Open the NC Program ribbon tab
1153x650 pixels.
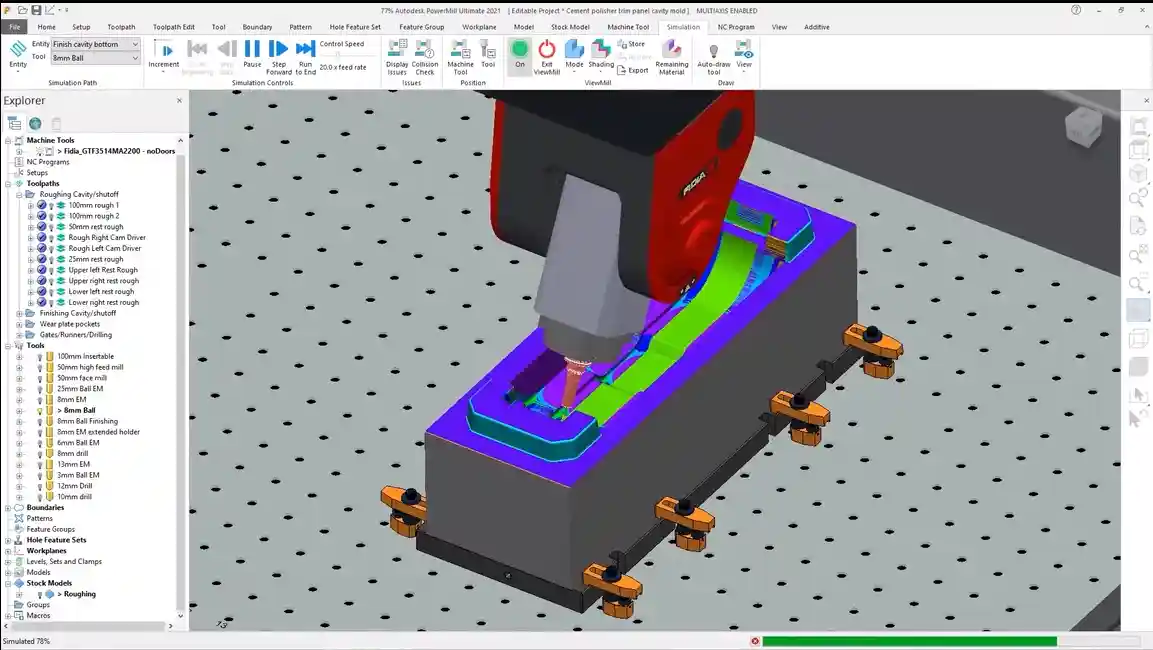tap(736, 27)
